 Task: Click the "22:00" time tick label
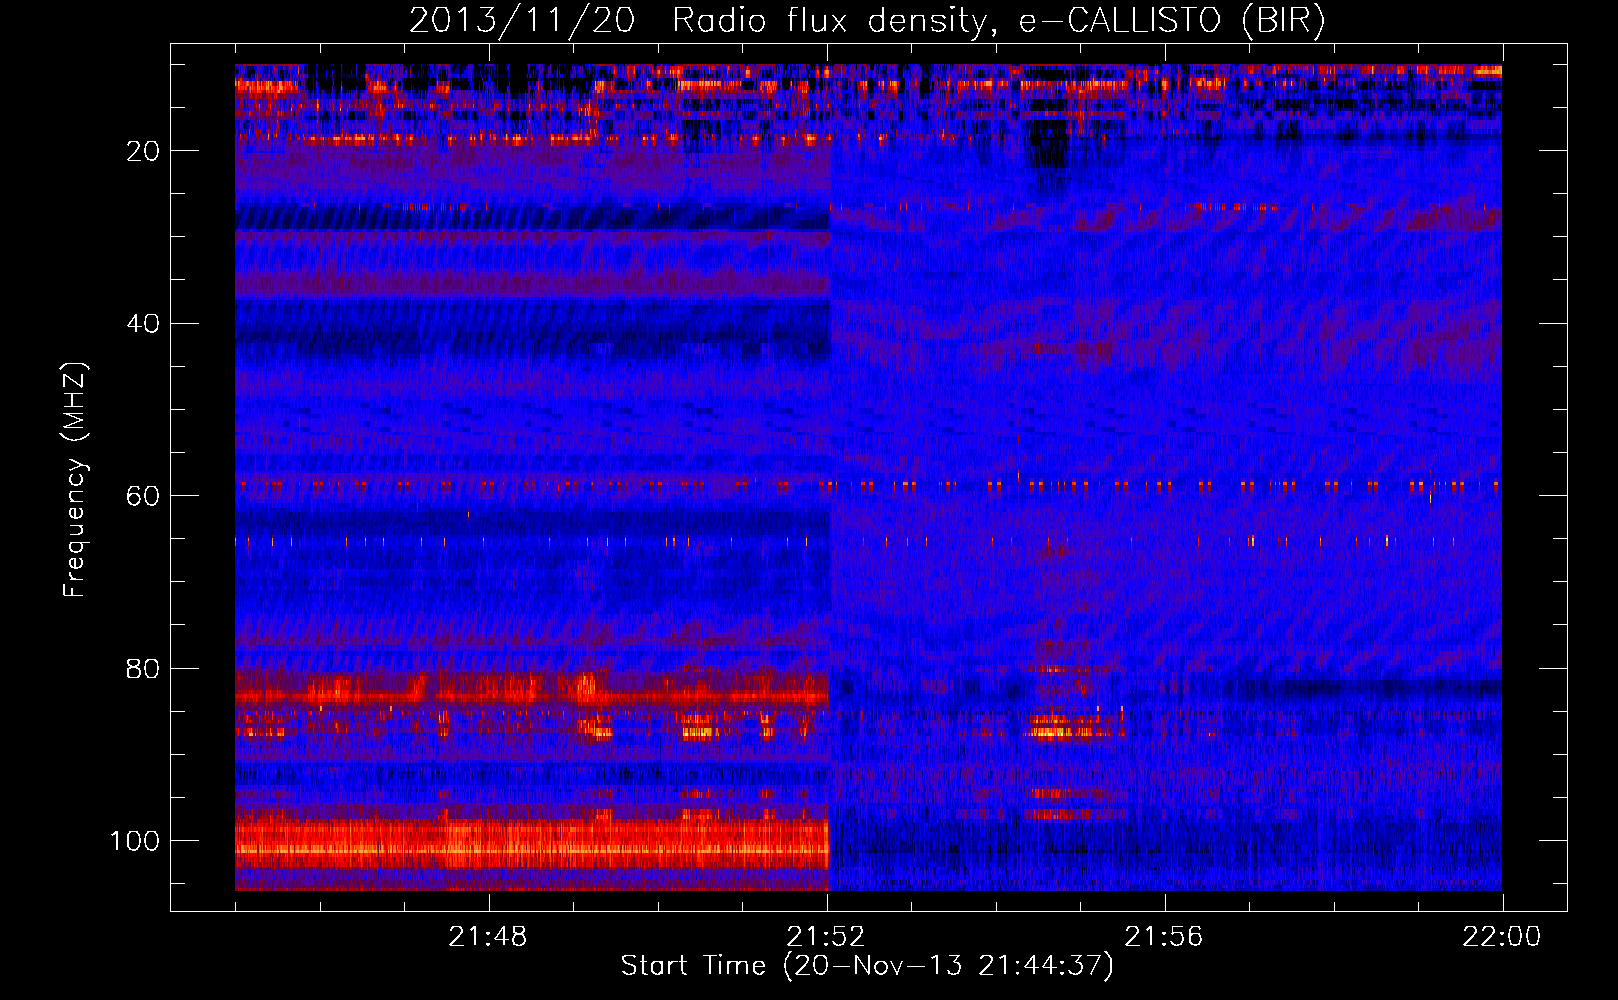point(1502,937)
